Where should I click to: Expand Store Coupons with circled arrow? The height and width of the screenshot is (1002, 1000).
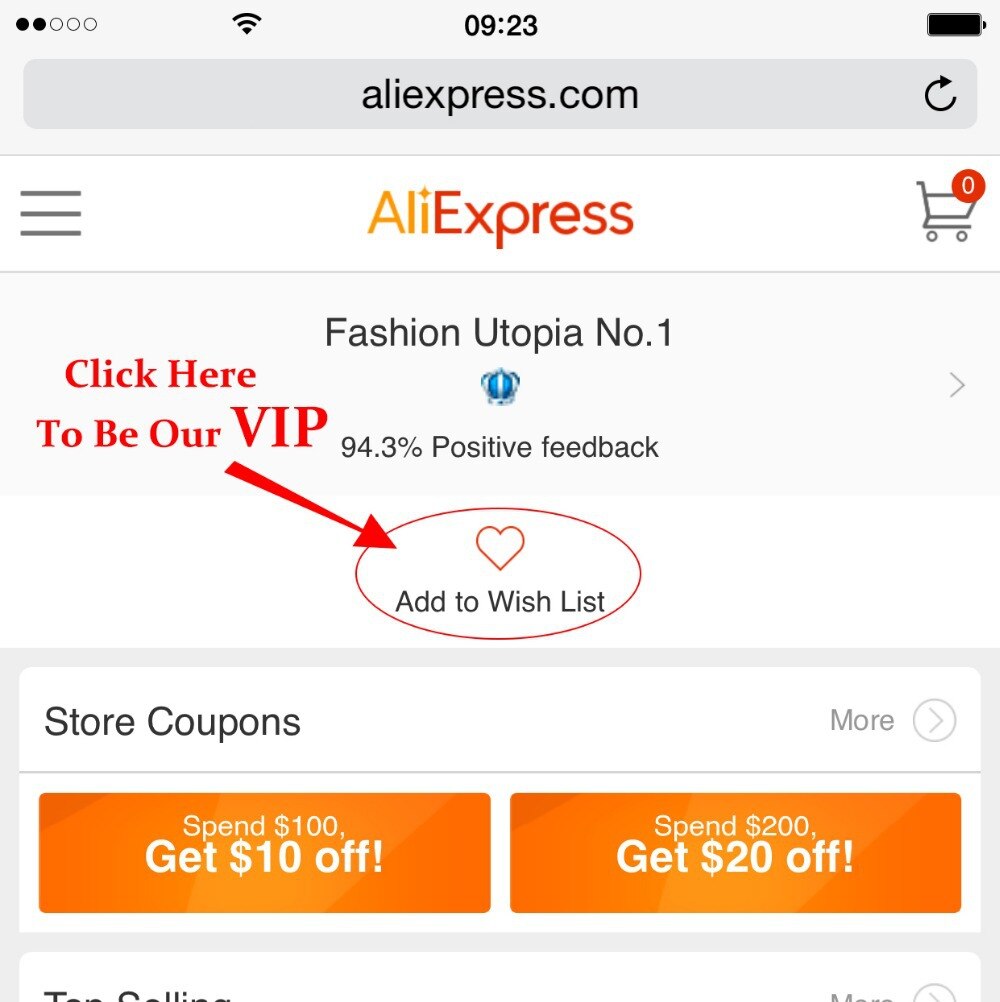point(934,720)
